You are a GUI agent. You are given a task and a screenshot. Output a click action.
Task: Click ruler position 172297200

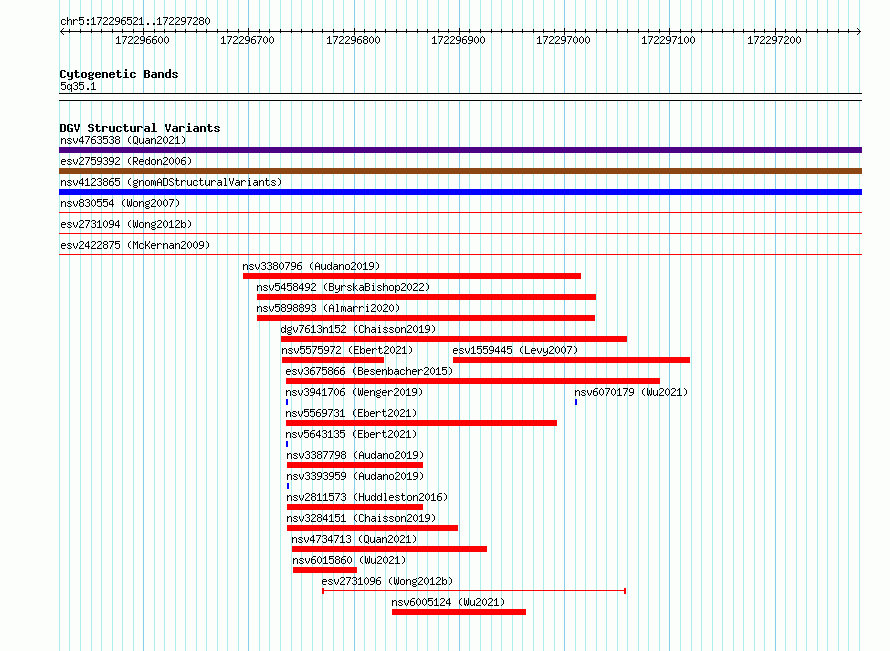(x=774, y=40)
